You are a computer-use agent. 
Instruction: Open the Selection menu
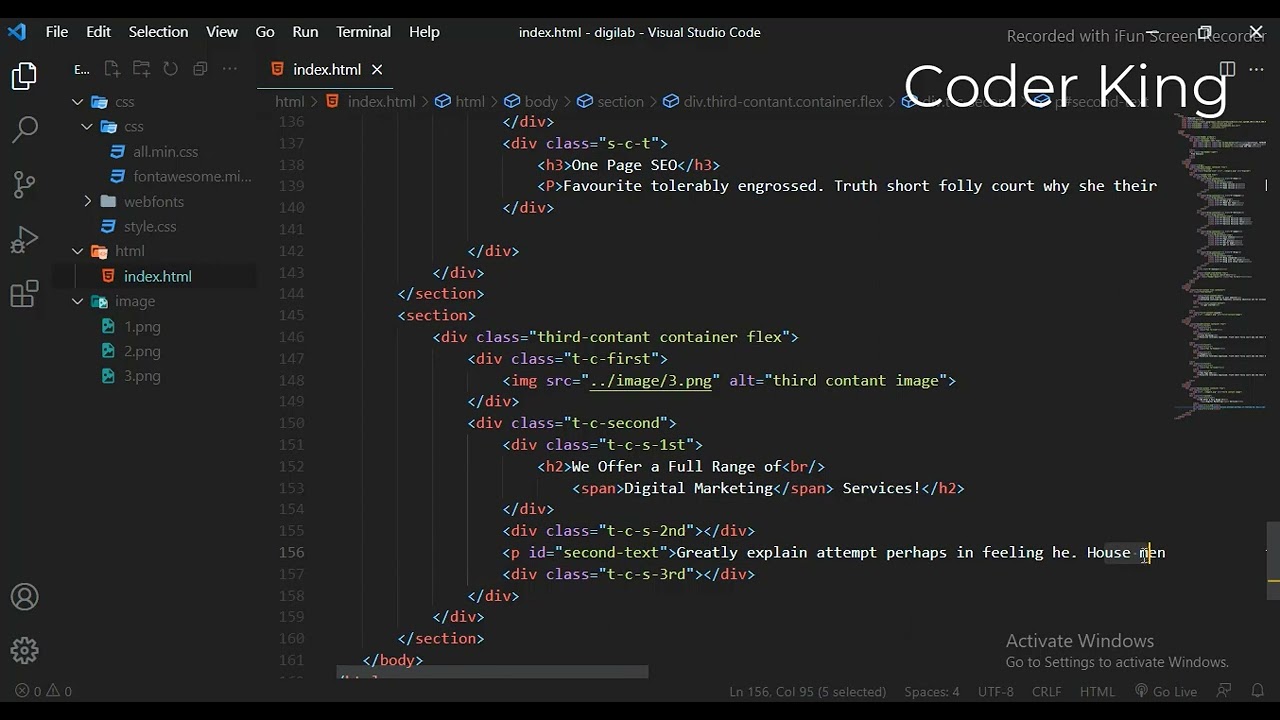point(158,32)
